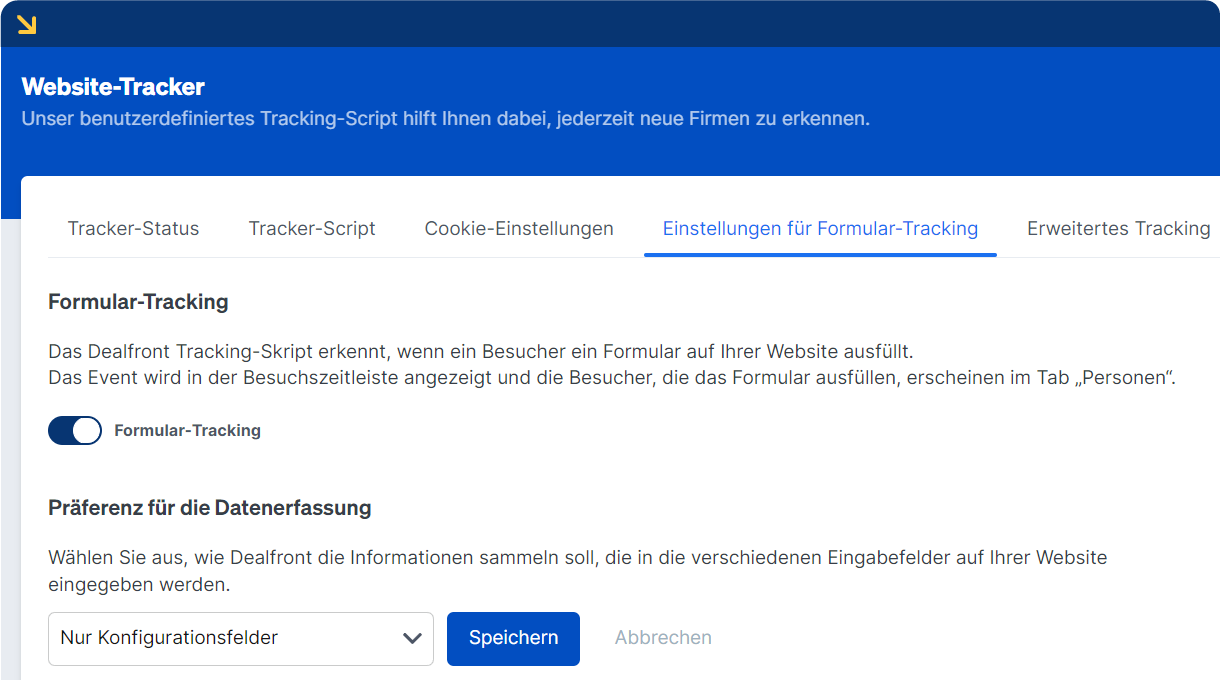Image resolution: width=1220 pixels, height=680 pixels.
Task: Go to Cookie-Einstellungen
Action: tap(520, 228)
